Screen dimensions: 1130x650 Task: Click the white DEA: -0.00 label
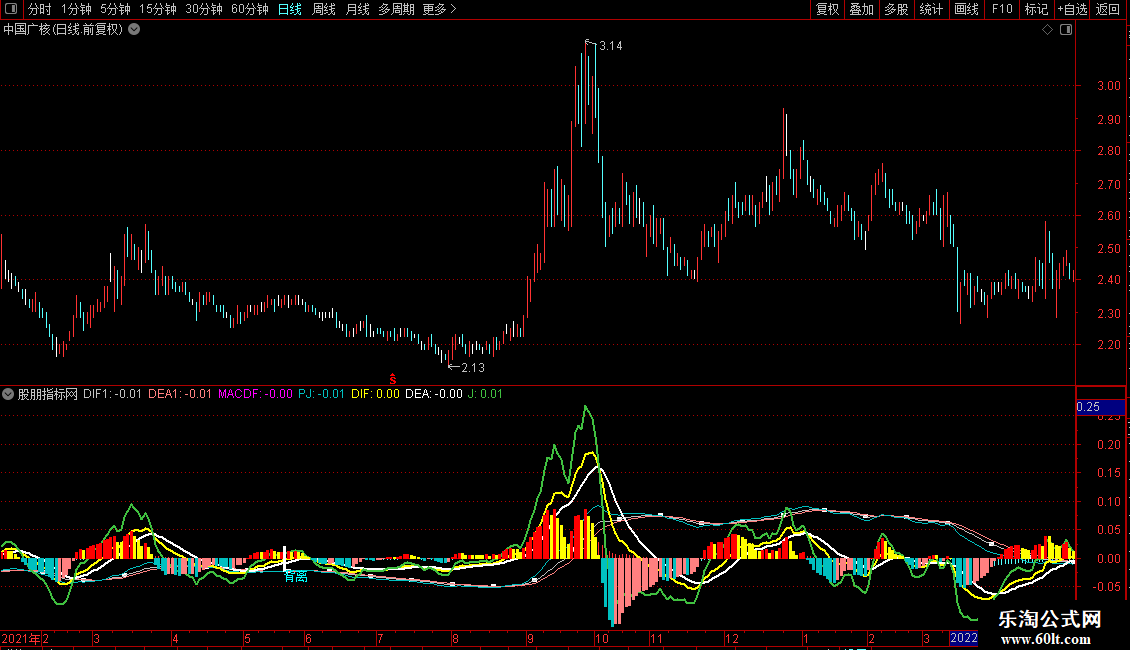point(434,394)
